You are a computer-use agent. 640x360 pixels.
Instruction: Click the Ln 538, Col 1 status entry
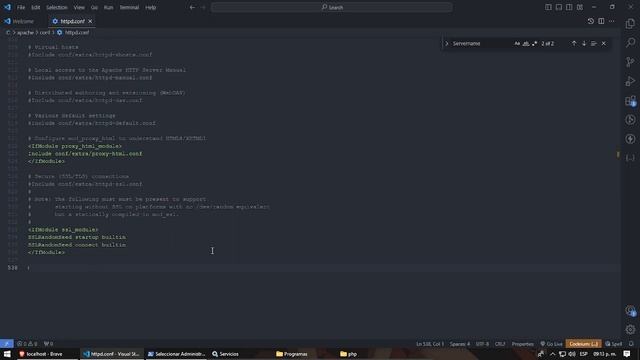430,344
